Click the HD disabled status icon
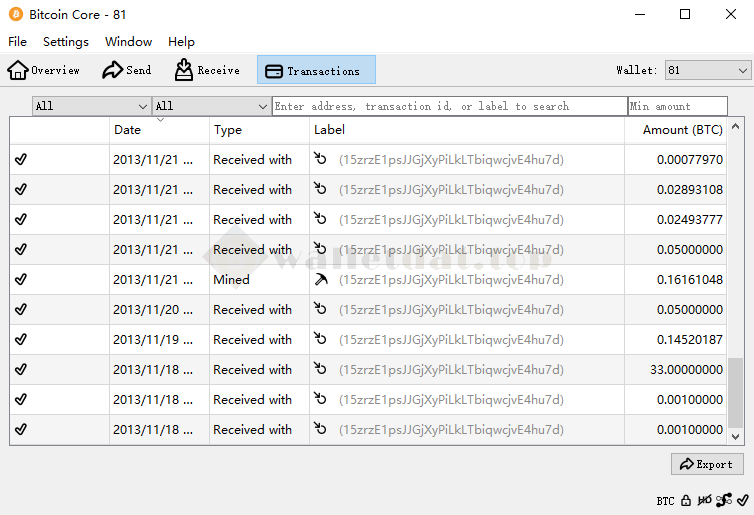Image resolution: width=754 pixels, height=515 pixels. pos(705,500)
